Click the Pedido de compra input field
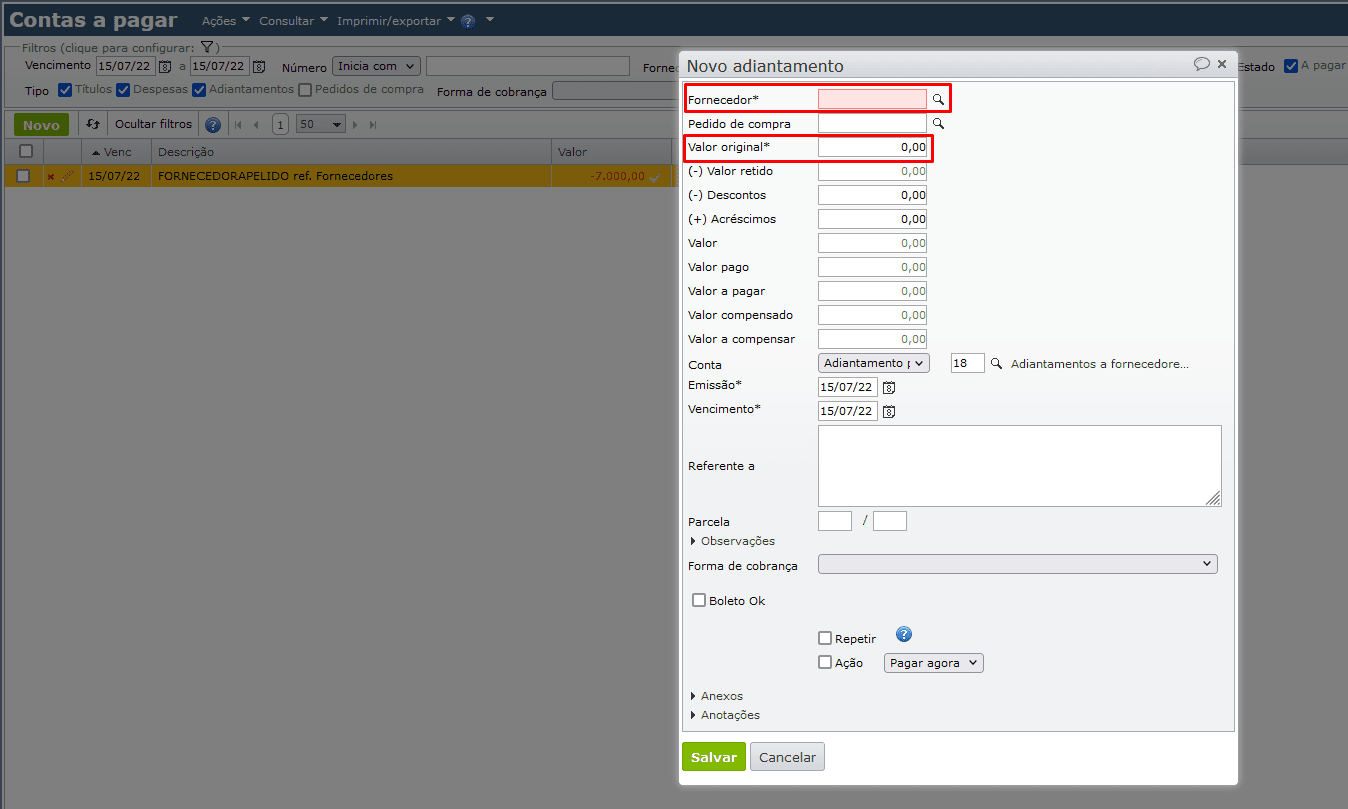Image resolution: width=1348 pixels, height=809 pixels. pyautogui.click(x=872, y=123)
